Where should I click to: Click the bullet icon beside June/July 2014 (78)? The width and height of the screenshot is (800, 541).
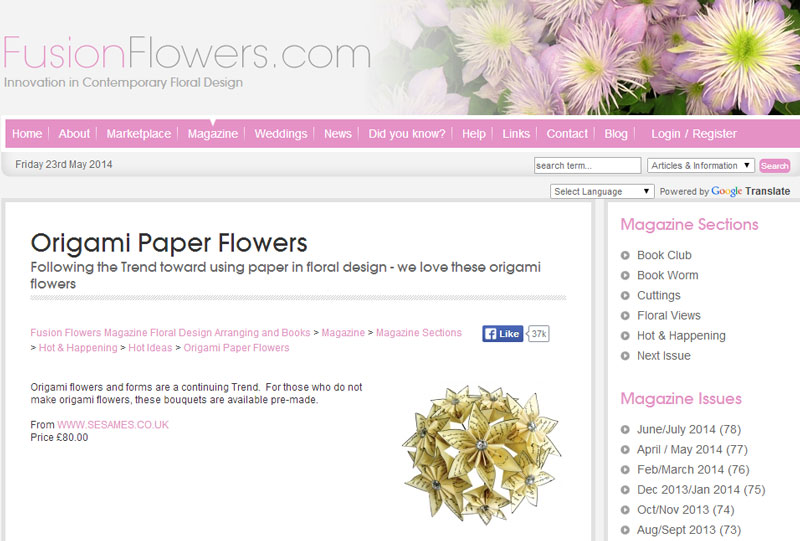point(625,430)
